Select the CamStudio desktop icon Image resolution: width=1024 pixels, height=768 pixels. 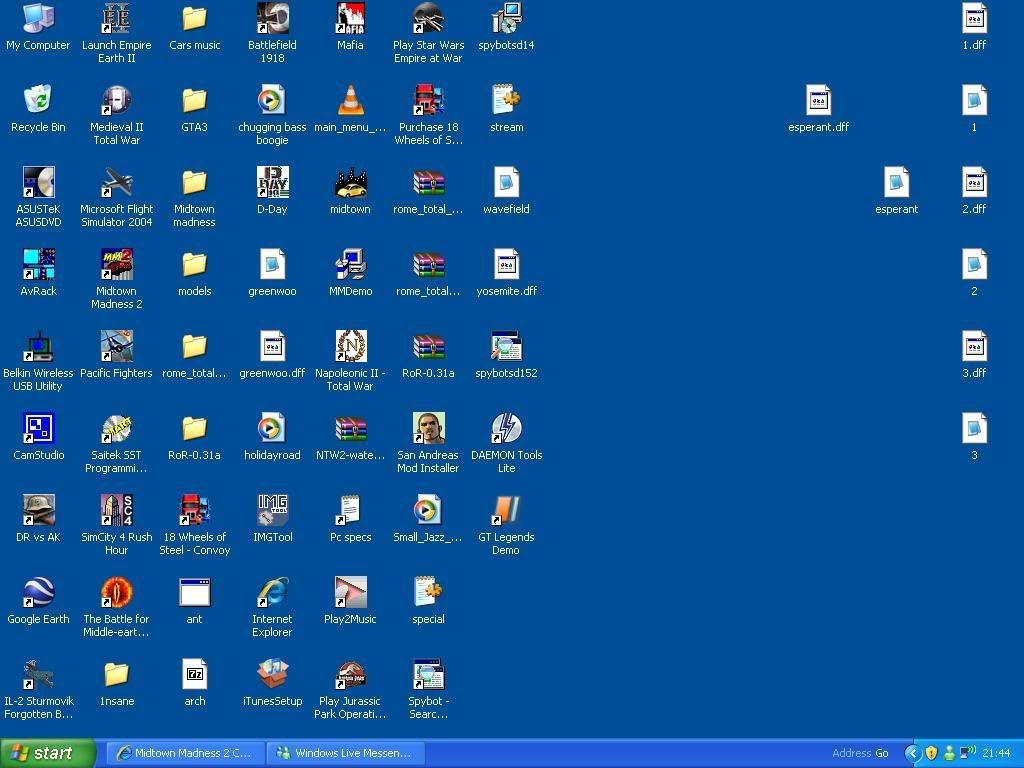[38, 429]
